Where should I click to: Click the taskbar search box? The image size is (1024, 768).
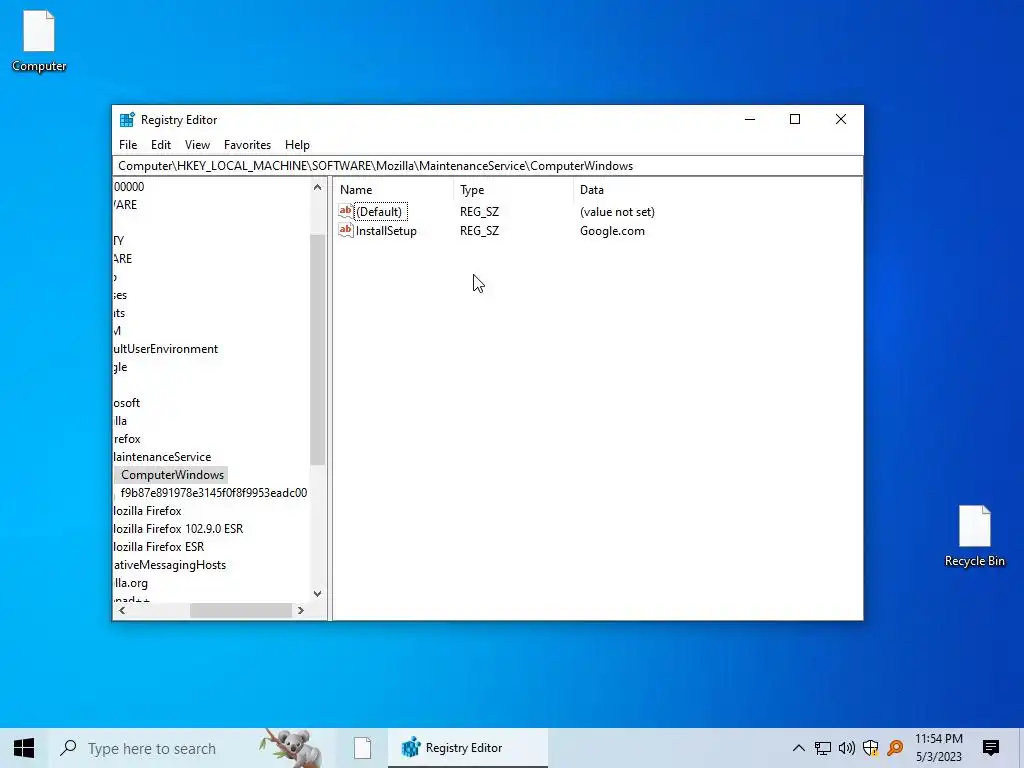point(191,748)
